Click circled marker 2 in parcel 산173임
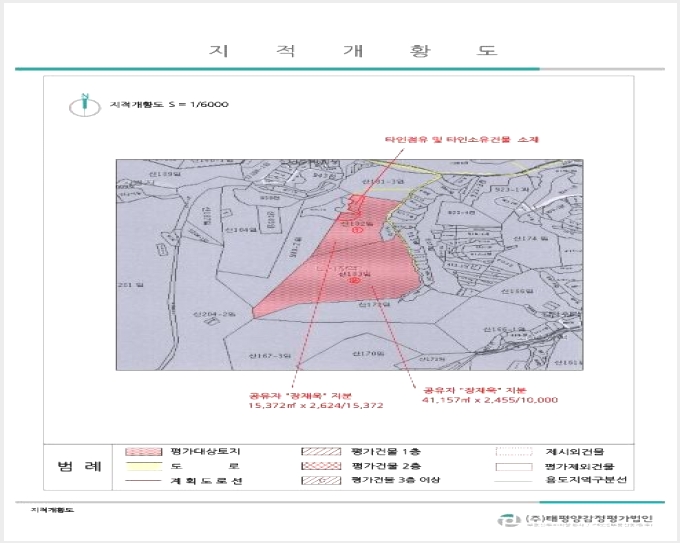Image resolution: width=680 pixels, height=543 pixels. tap(355, 281)
